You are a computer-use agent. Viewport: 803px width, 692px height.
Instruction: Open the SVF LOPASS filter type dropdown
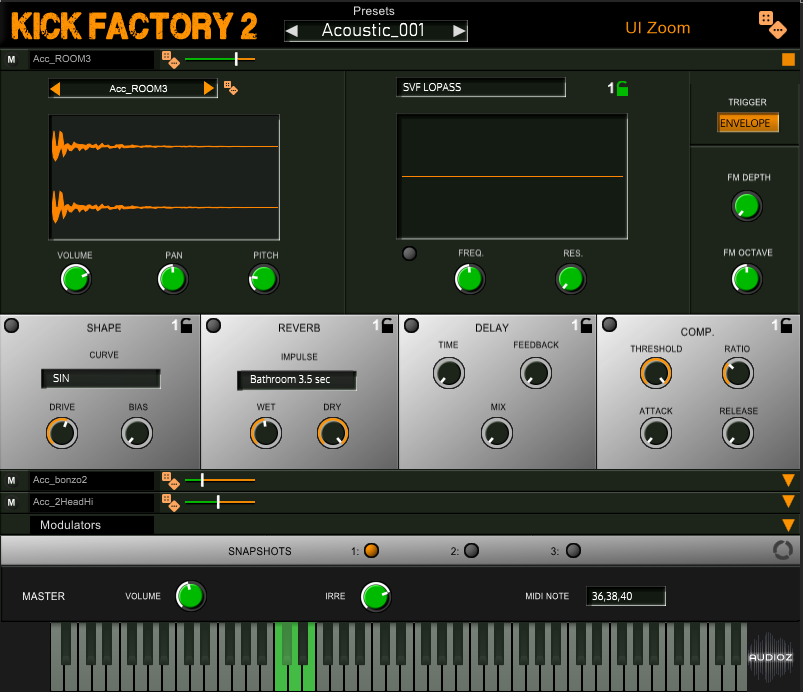tap(481, 88)
